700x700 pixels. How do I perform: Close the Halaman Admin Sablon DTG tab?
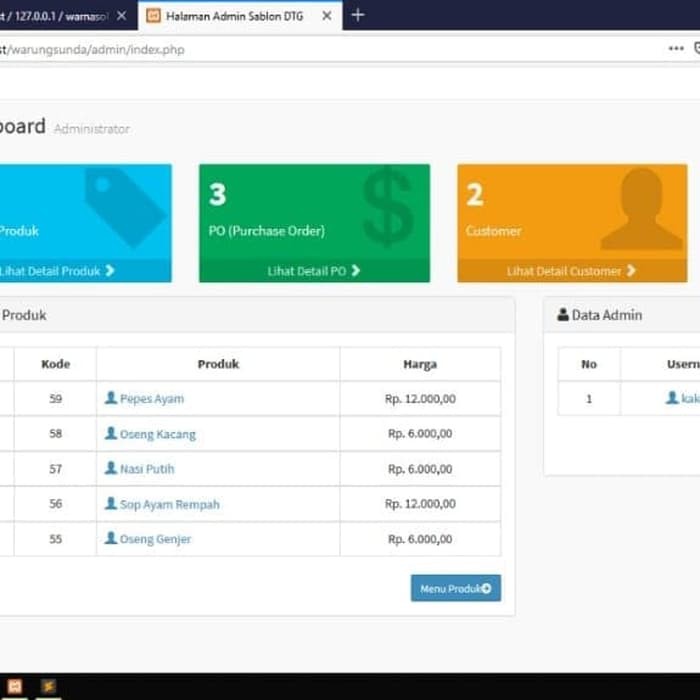[x=326, y=16]
